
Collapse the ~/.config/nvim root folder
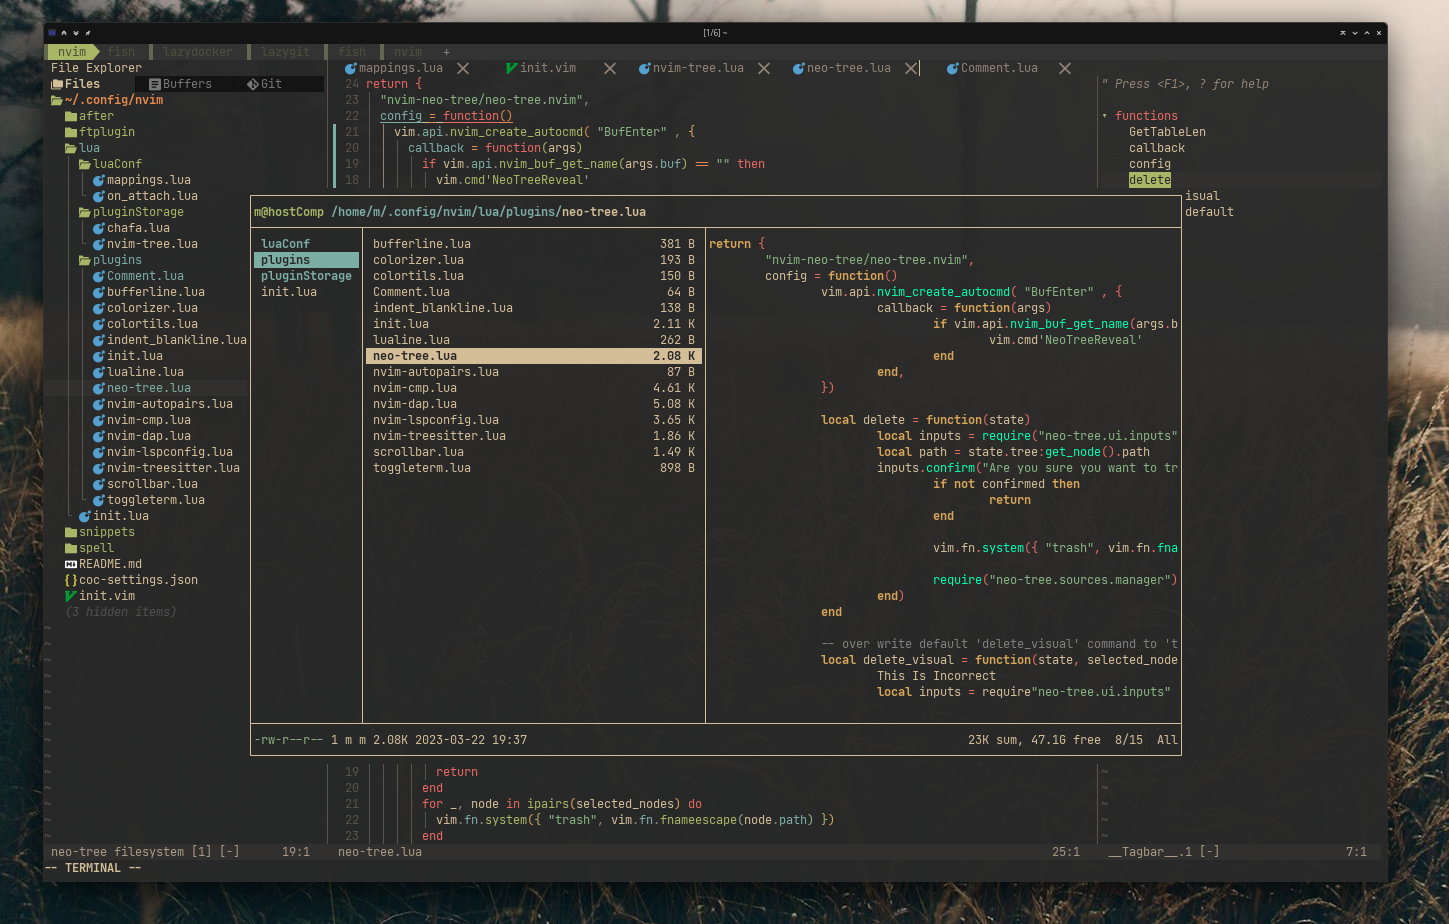click(x=107, y=100)
